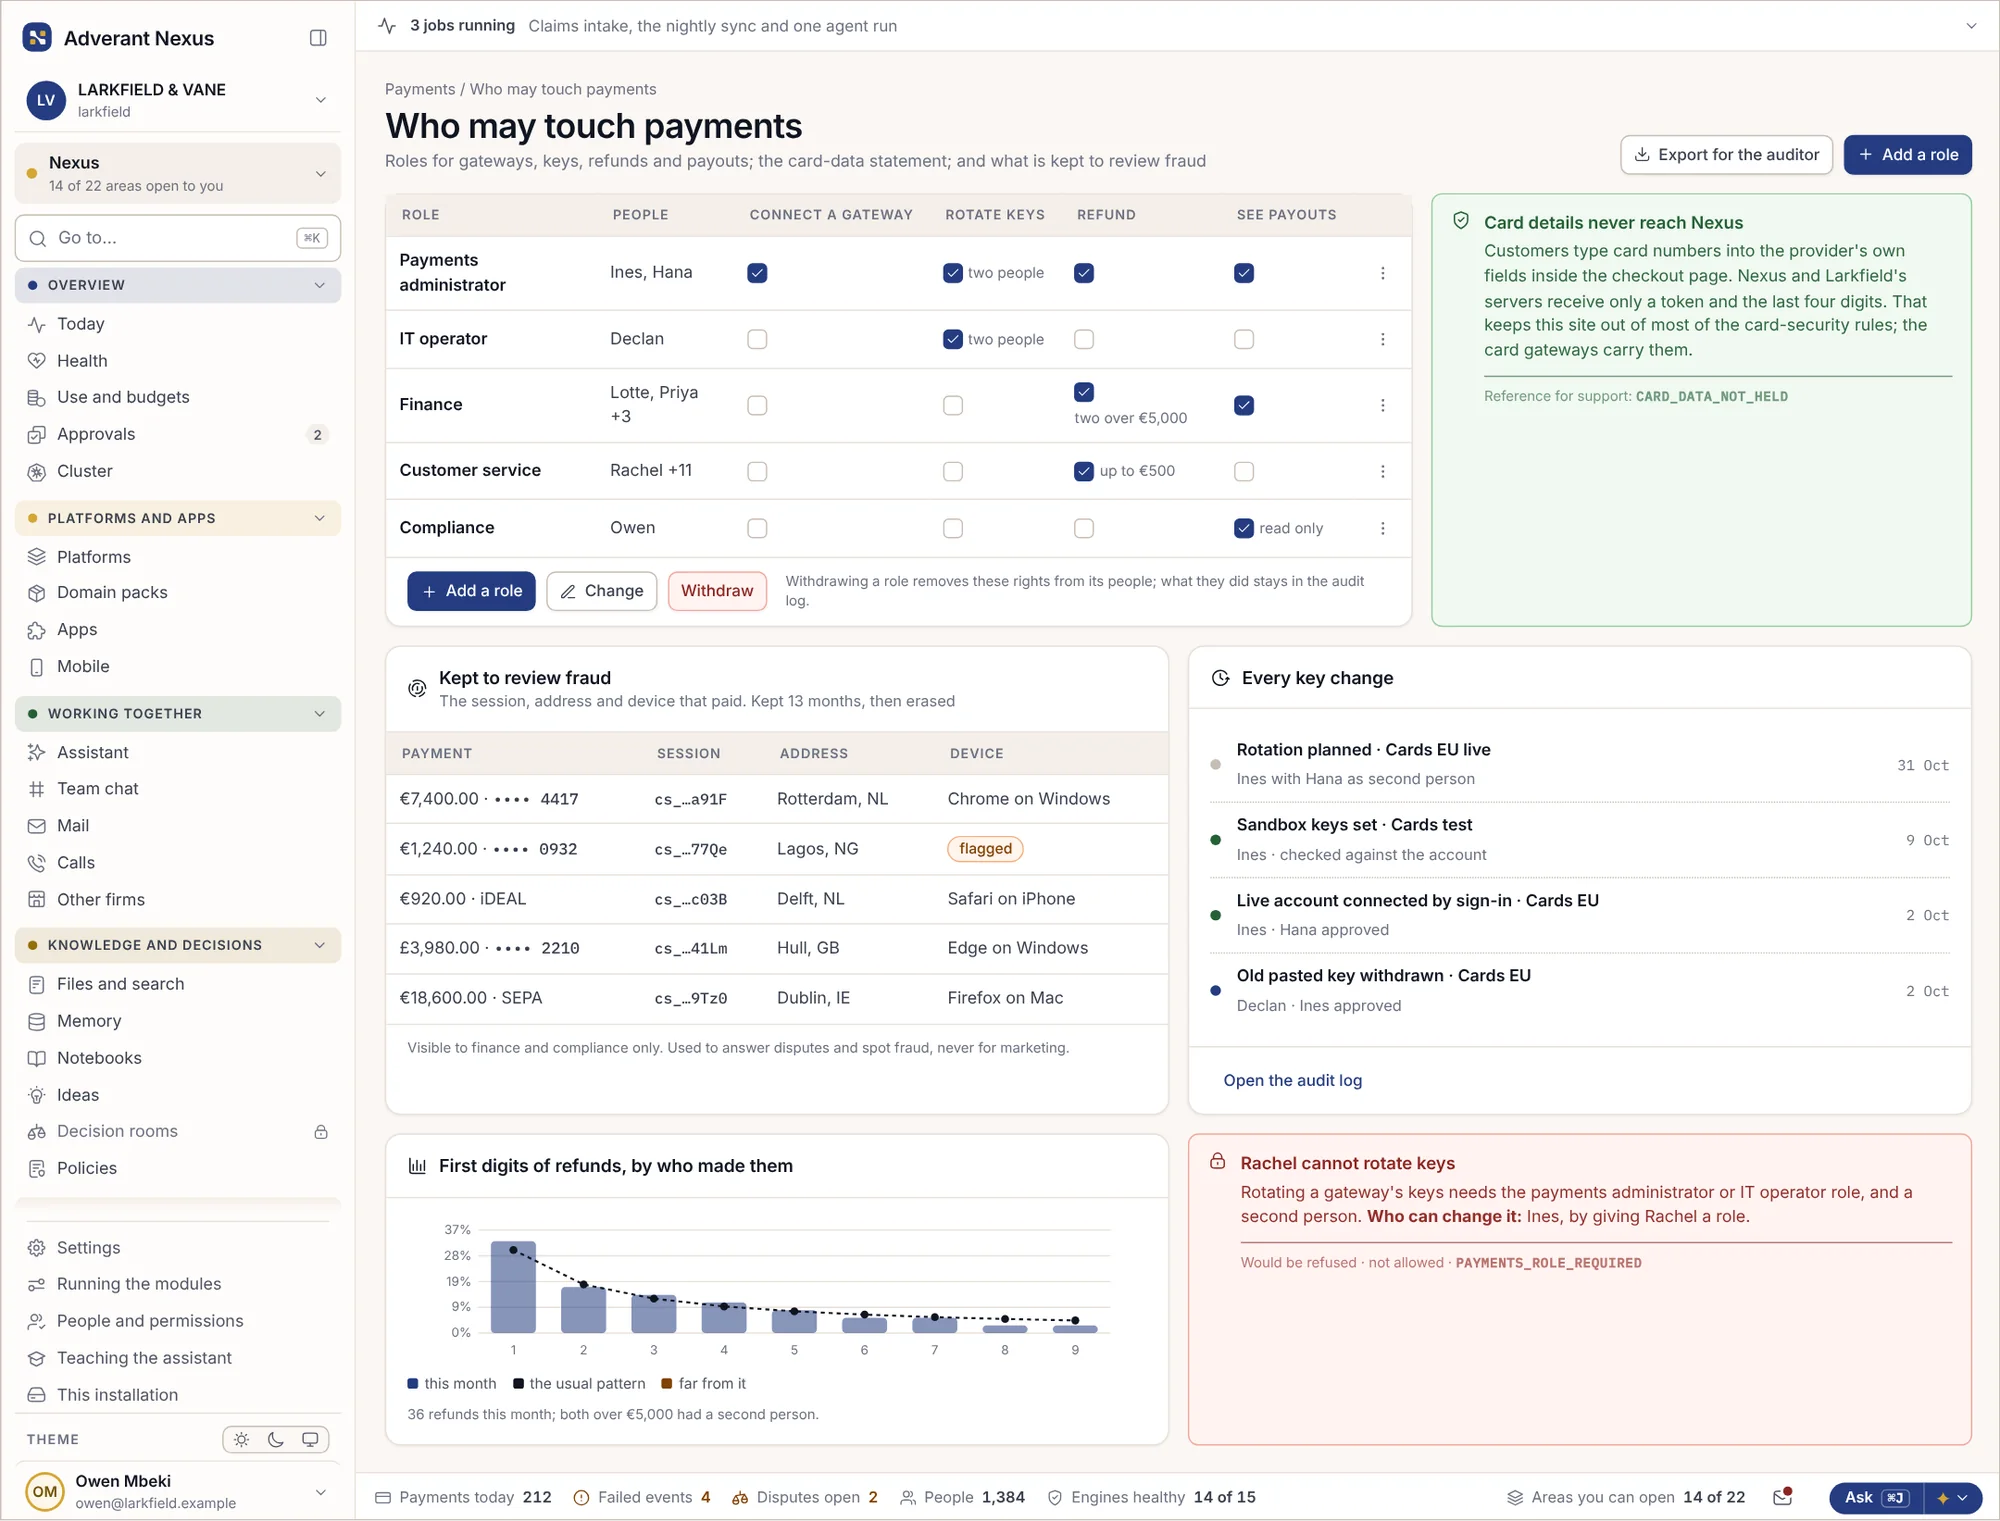This screenshot has width=2000, height=1521.
Task: Open row options for IT operator
Action: pos(1383,339)
